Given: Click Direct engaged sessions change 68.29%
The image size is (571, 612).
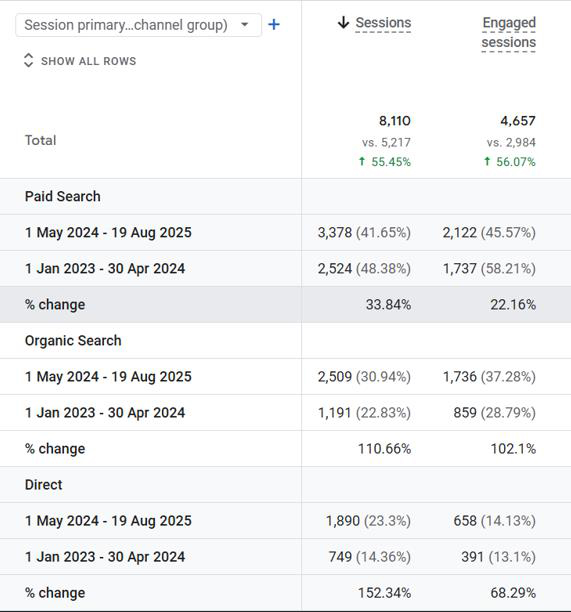Looking at the screenshot, I should click(513, 593).
